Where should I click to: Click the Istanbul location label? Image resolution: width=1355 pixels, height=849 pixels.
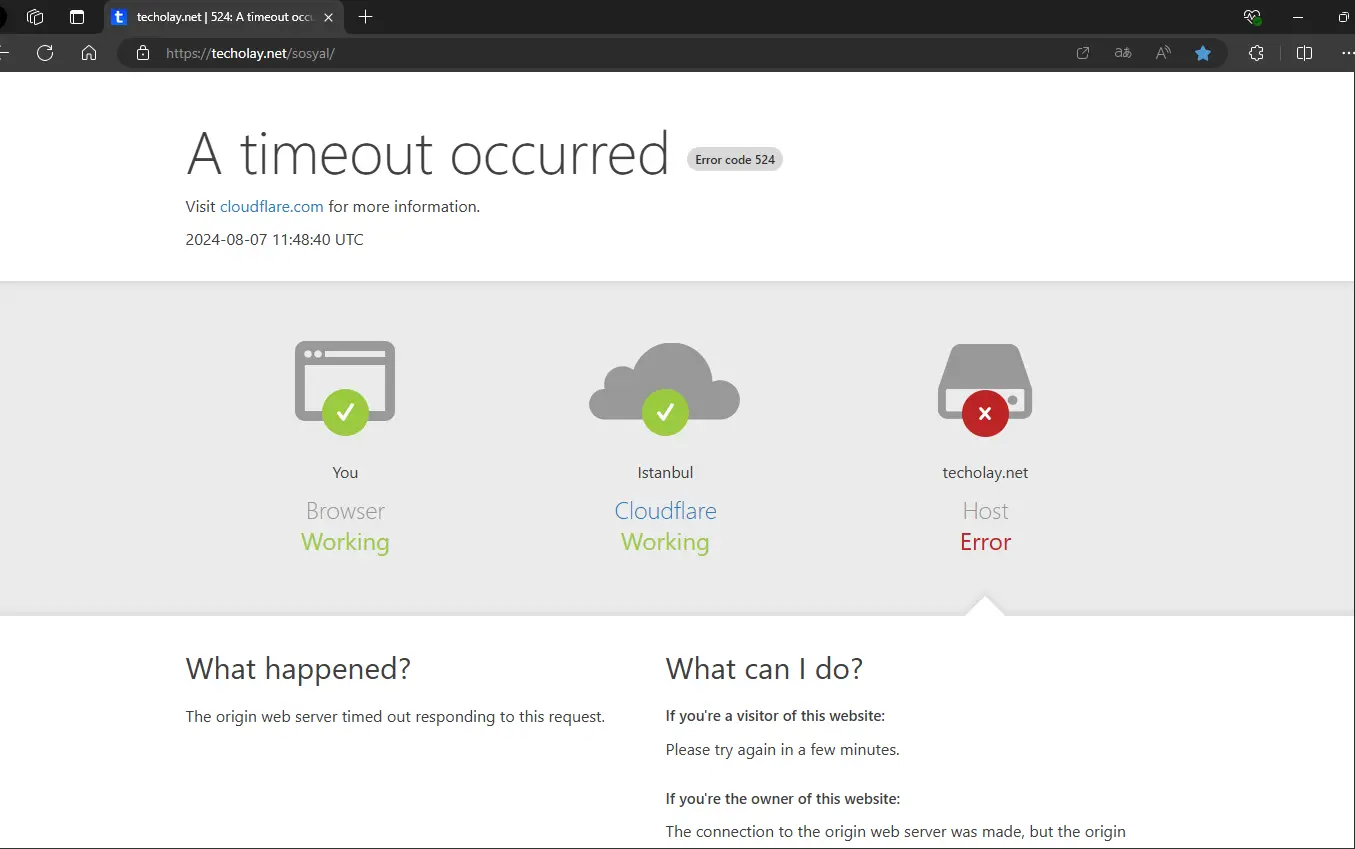pos(665,473)
